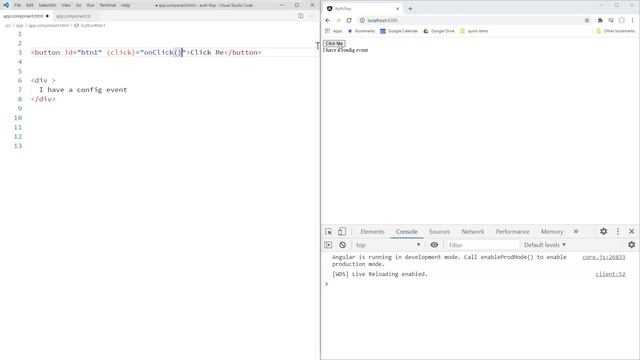This screenshot has height=360, width=640.
Task: Click the 'Click Me' button on the page
Action: [x=334, y=43]
